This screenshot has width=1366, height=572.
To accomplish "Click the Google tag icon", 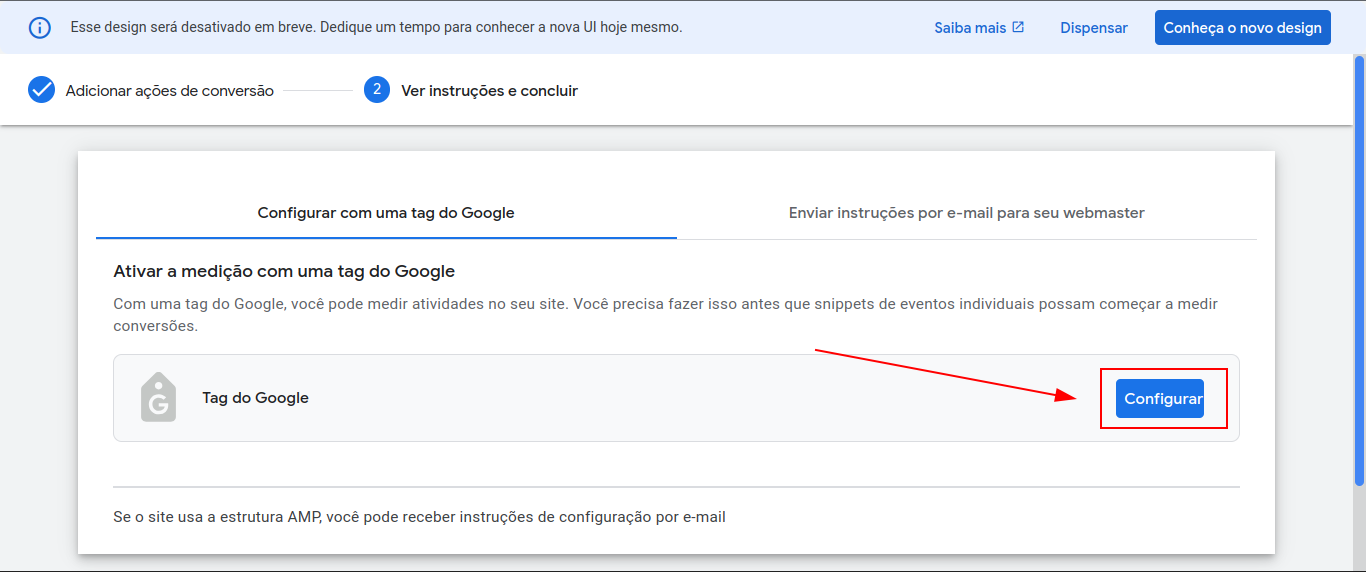I will tap(158, 397).
